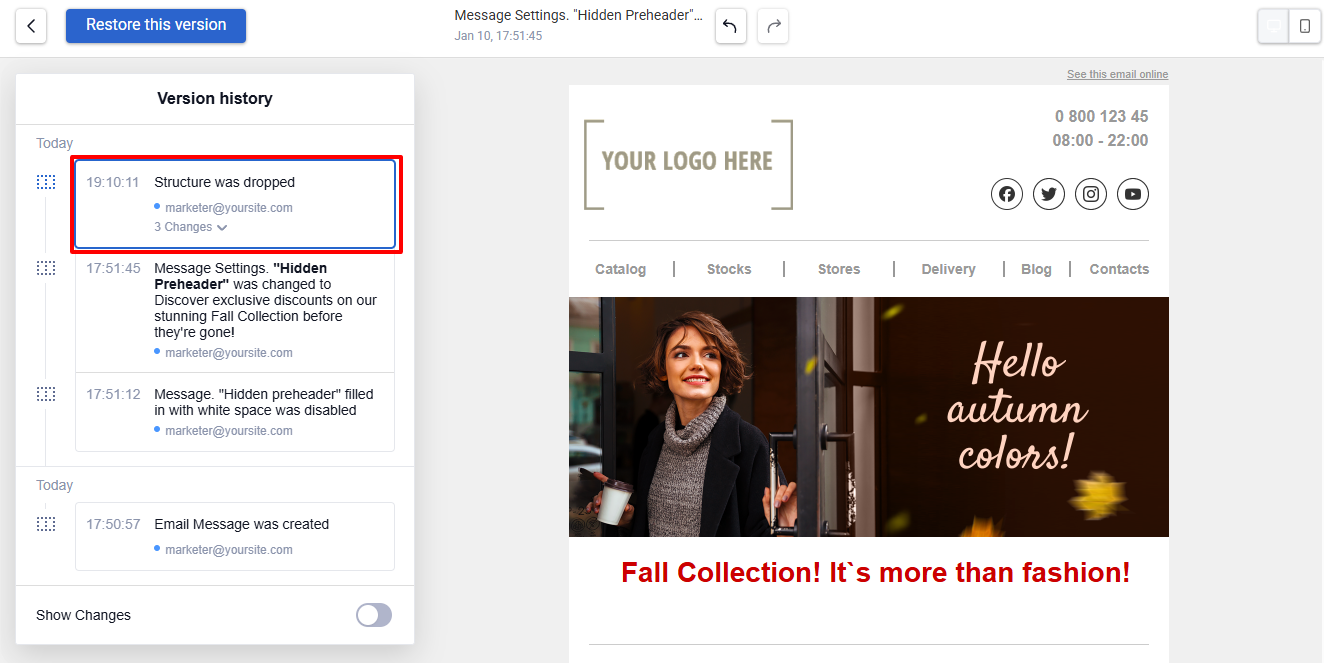This screenshot has width=1324, height=663.
Task: Click Restore this version button
Action: pyautogui.click(x=156, y=25)
